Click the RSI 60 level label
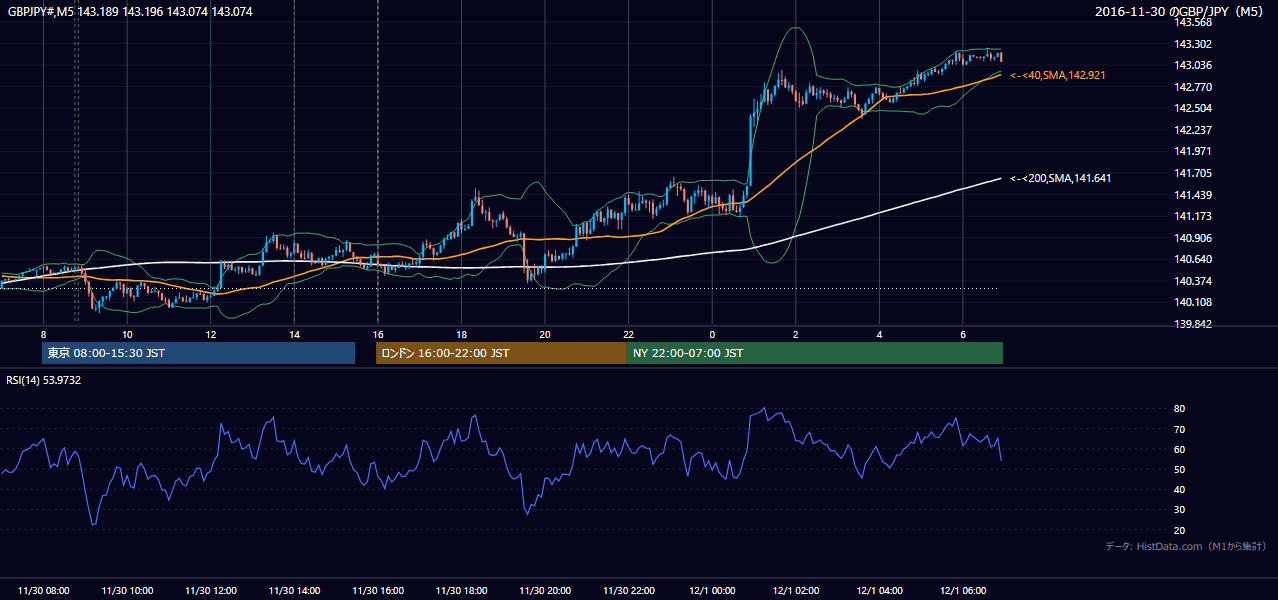This screenshot has height=600, width=1278. pyautogui.click(x=1180, y=449)
